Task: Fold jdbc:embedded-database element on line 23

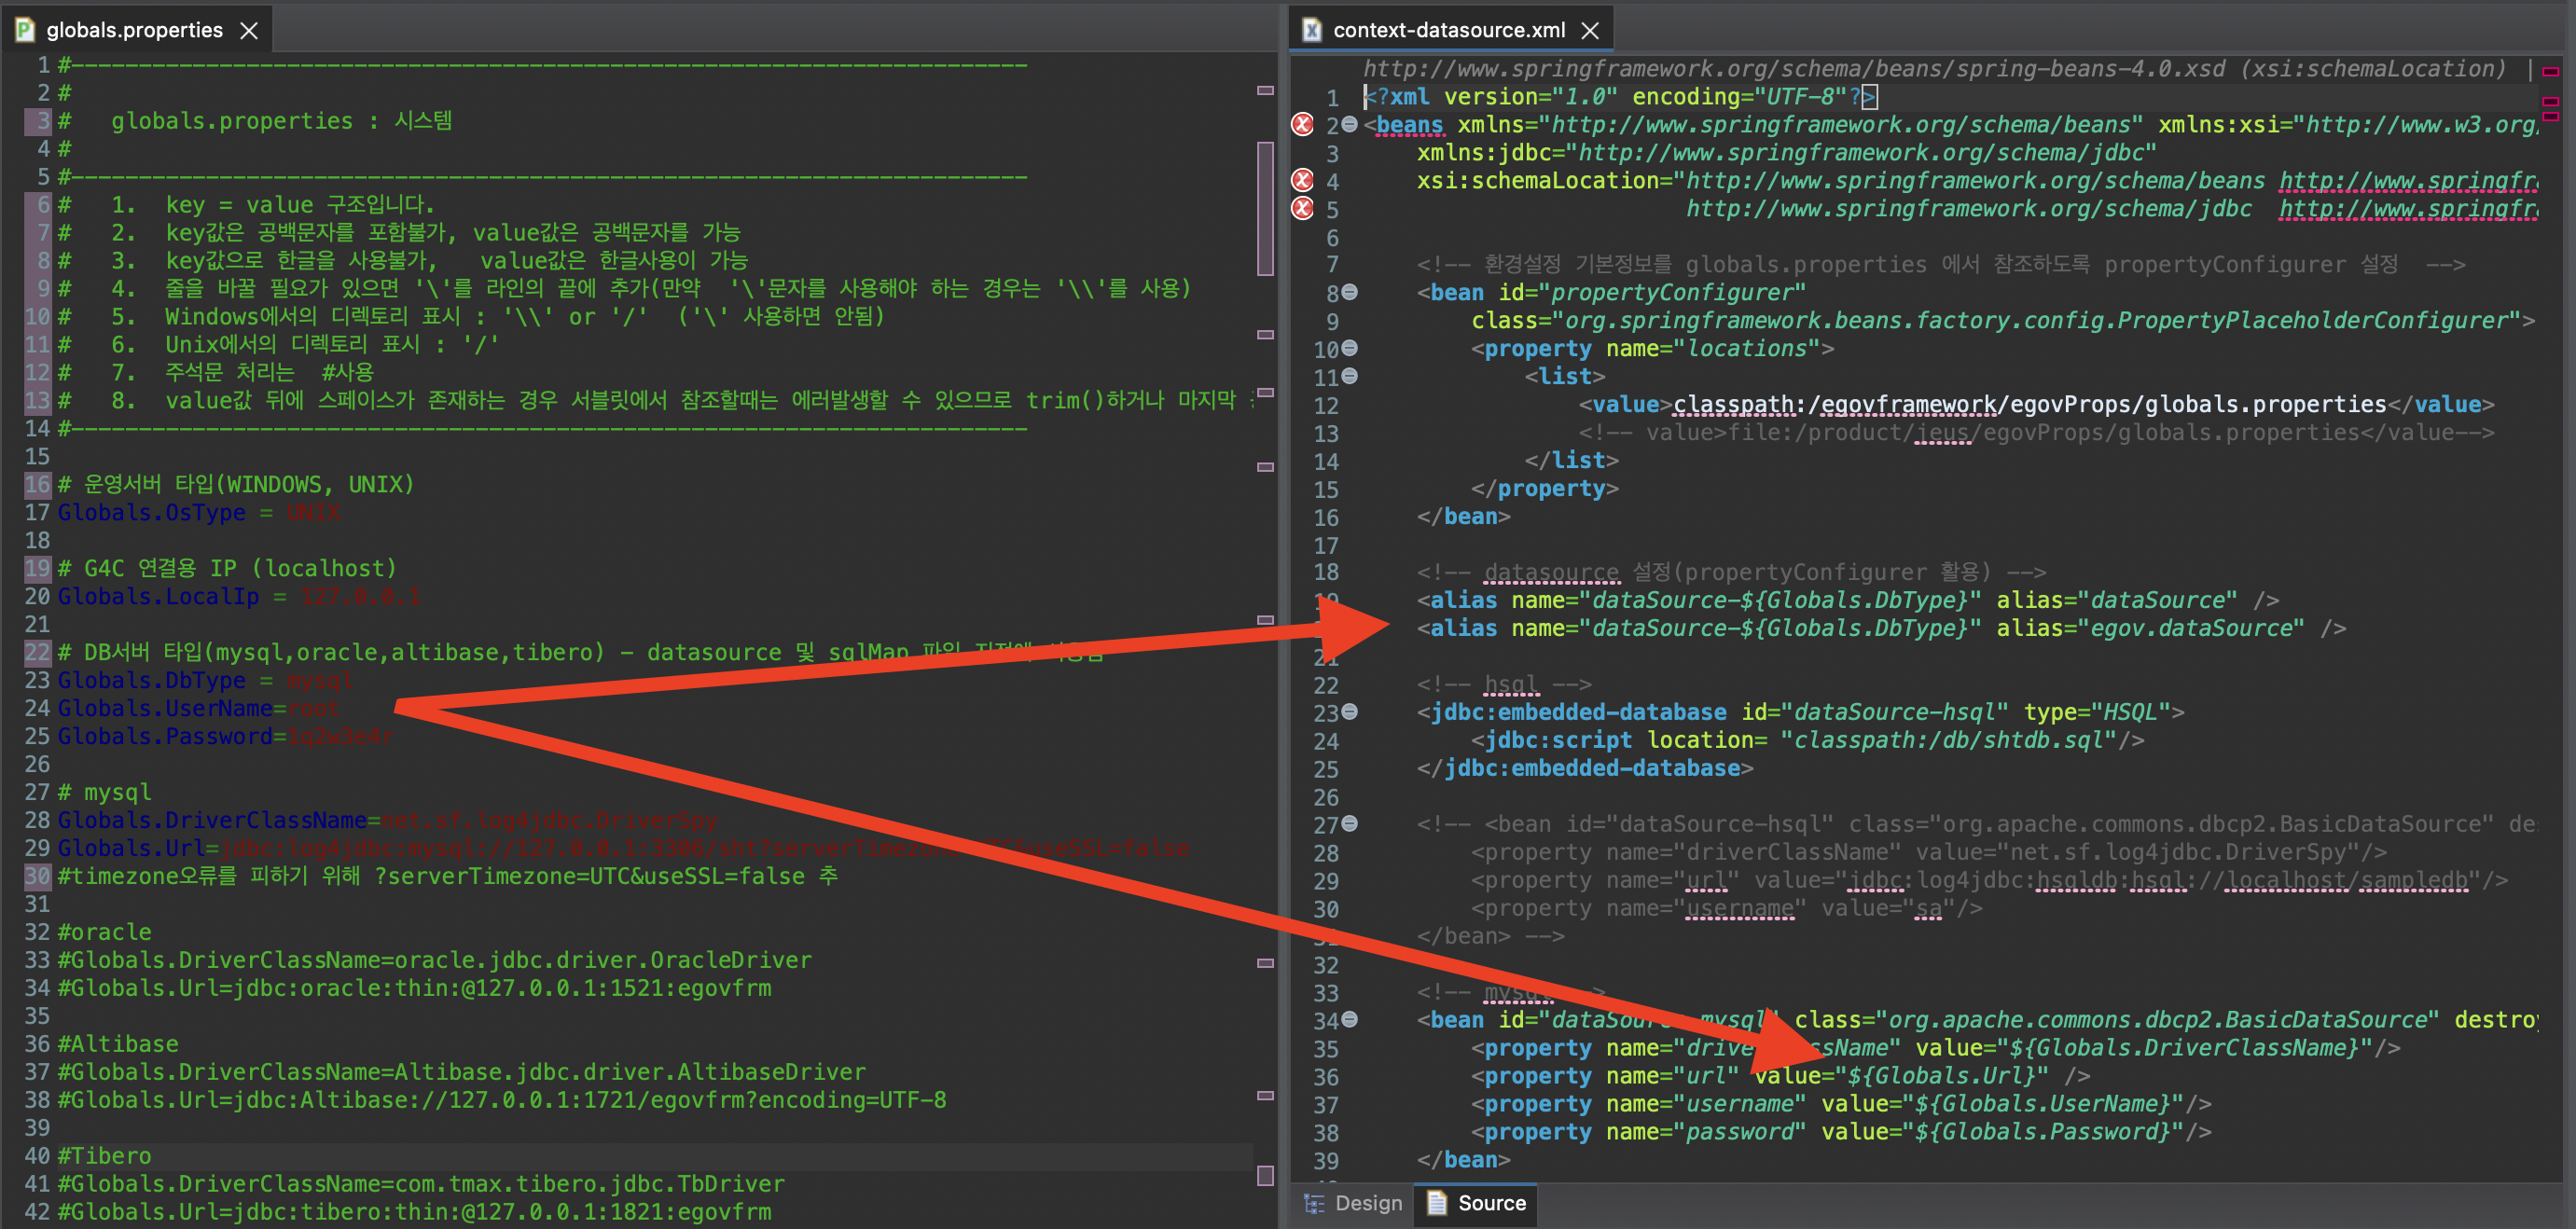Action: [x=1350, y=712]
